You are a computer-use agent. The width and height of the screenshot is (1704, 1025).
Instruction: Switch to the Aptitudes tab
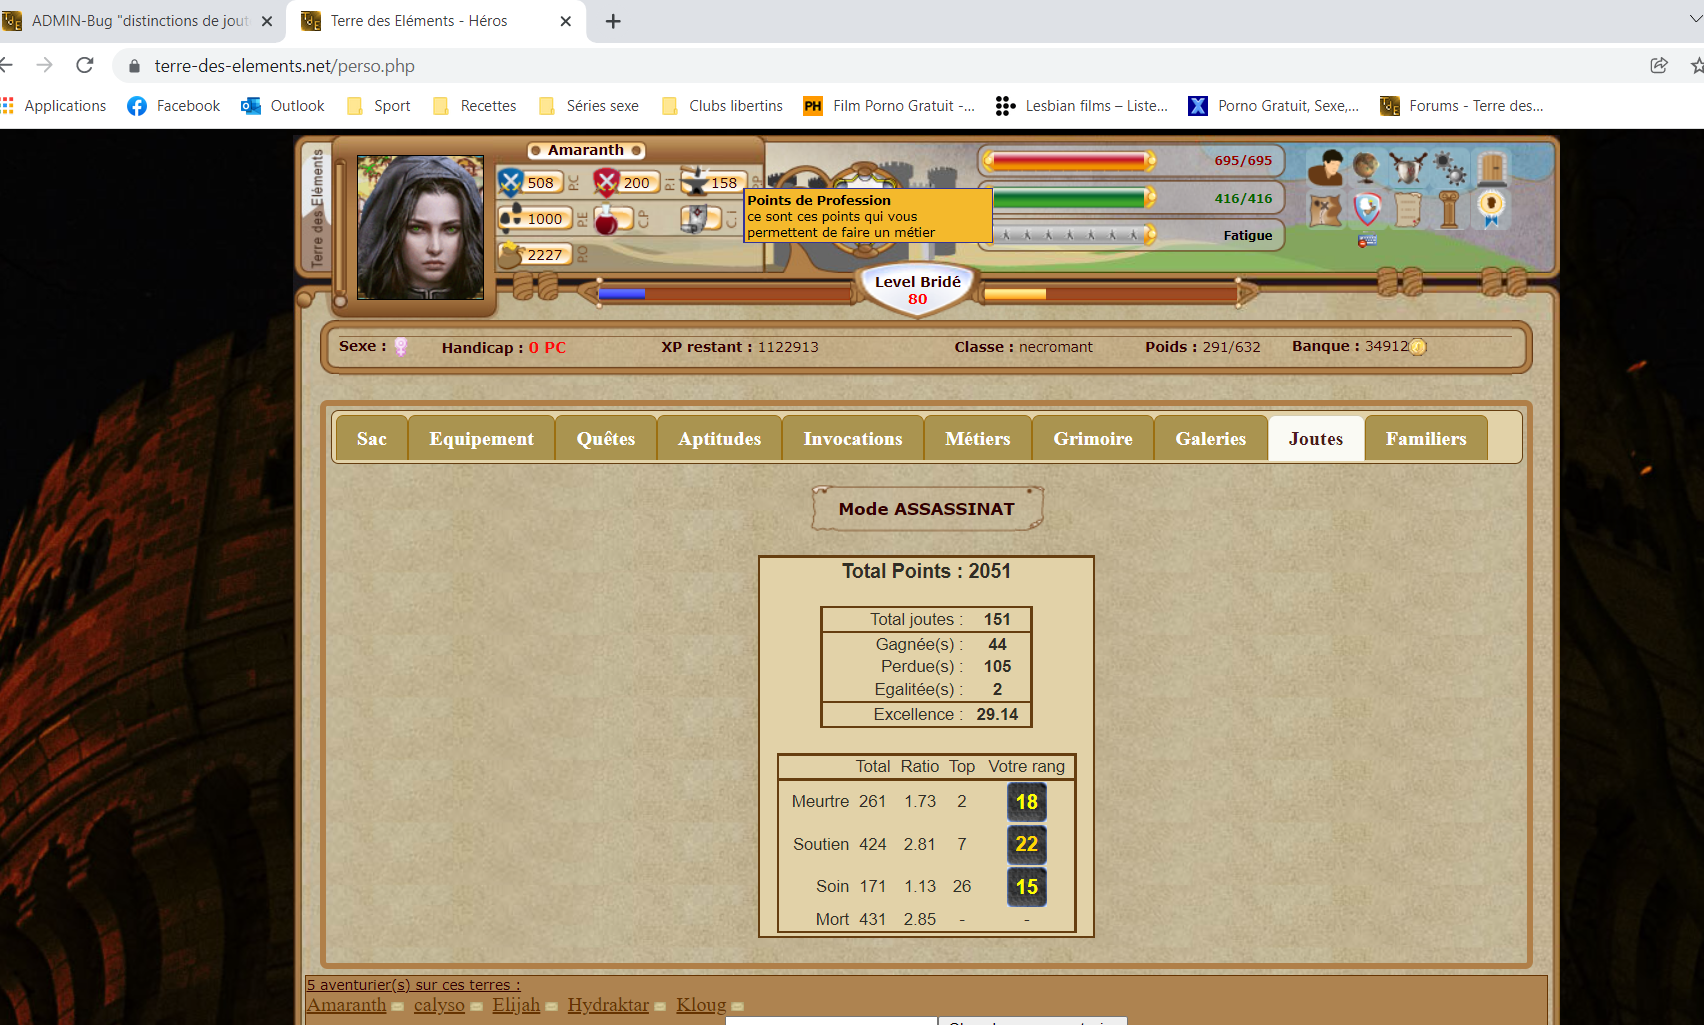720,439
